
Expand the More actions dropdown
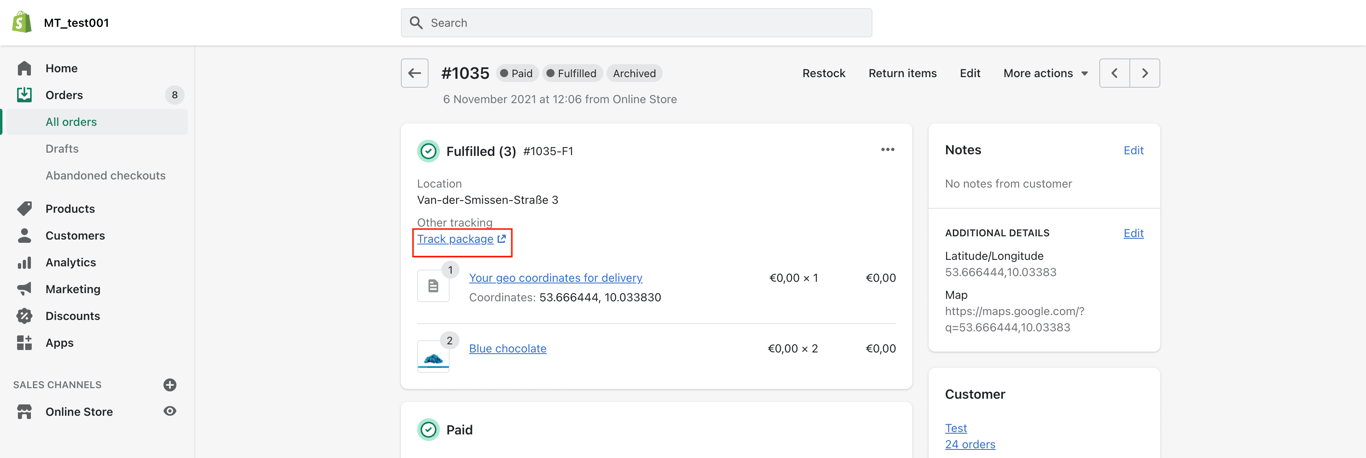(x=1046, y=73)
